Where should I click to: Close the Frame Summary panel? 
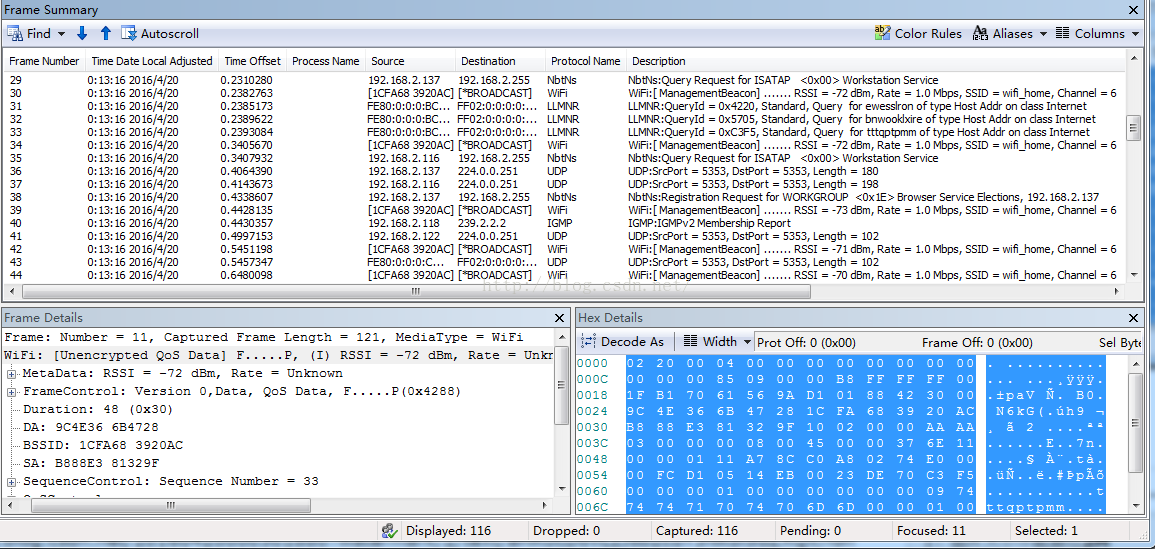(x=1133, y=10)
